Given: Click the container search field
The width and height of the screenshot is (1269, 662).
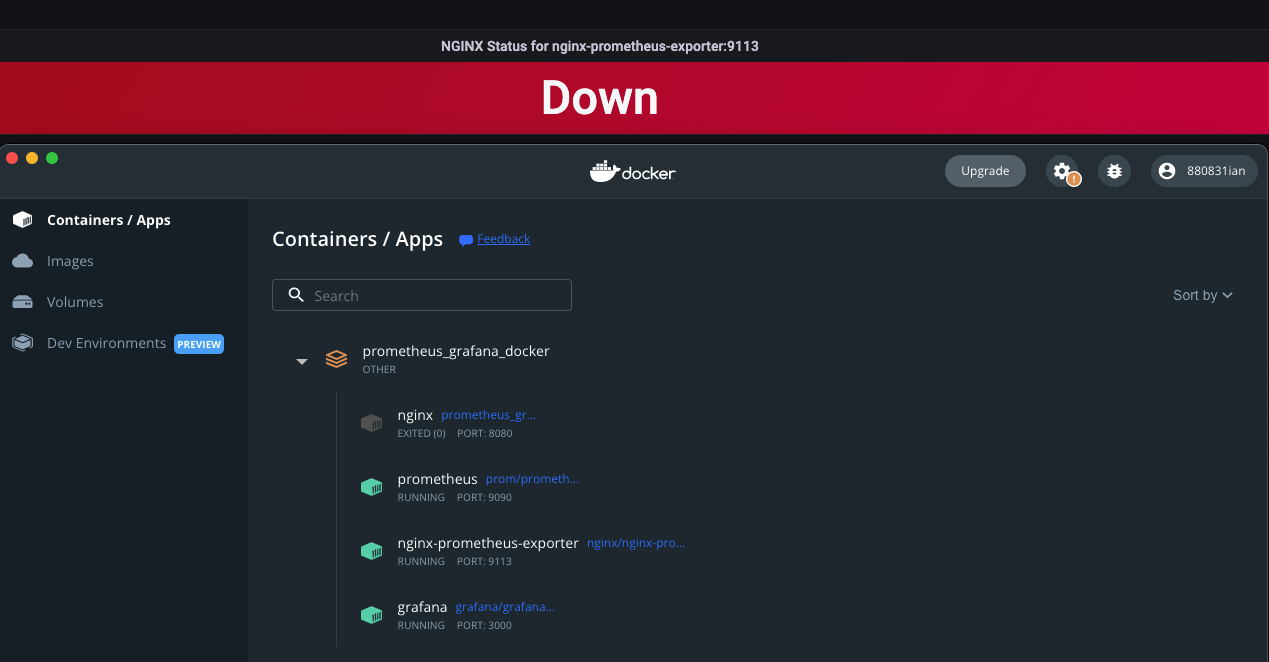Looking at the screenshot, I should point(422,295).
